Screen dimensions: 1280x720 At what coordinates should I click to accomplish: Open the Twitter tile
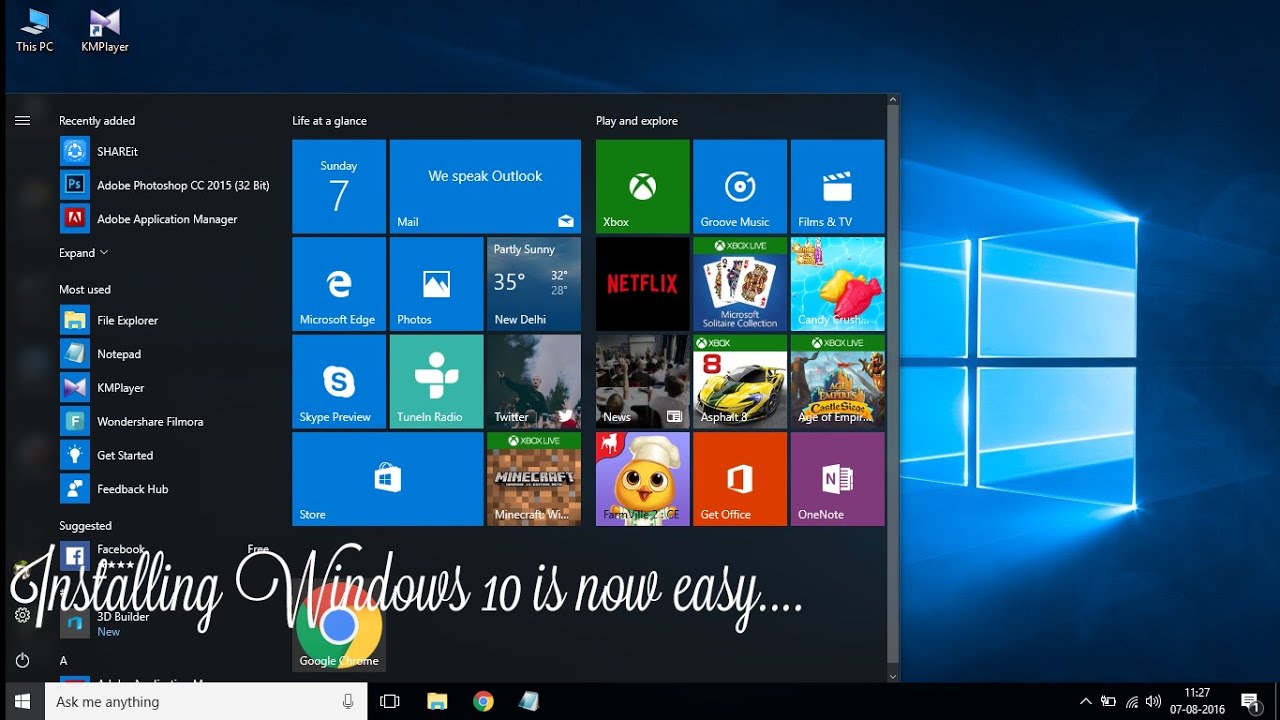pyautogui.click(x=534, y=381)
